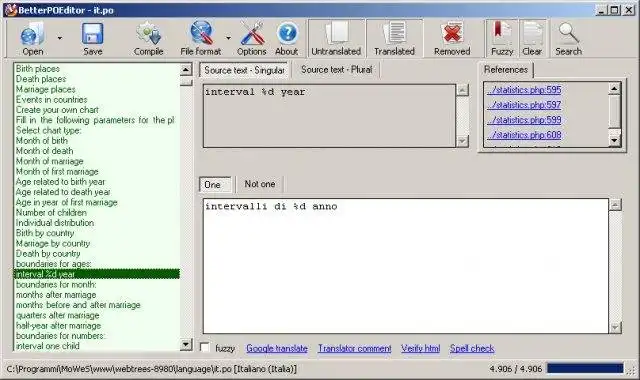640x380 pixels.
Task: Toggle the Removed entries filter
Action: tap(452, 38)
